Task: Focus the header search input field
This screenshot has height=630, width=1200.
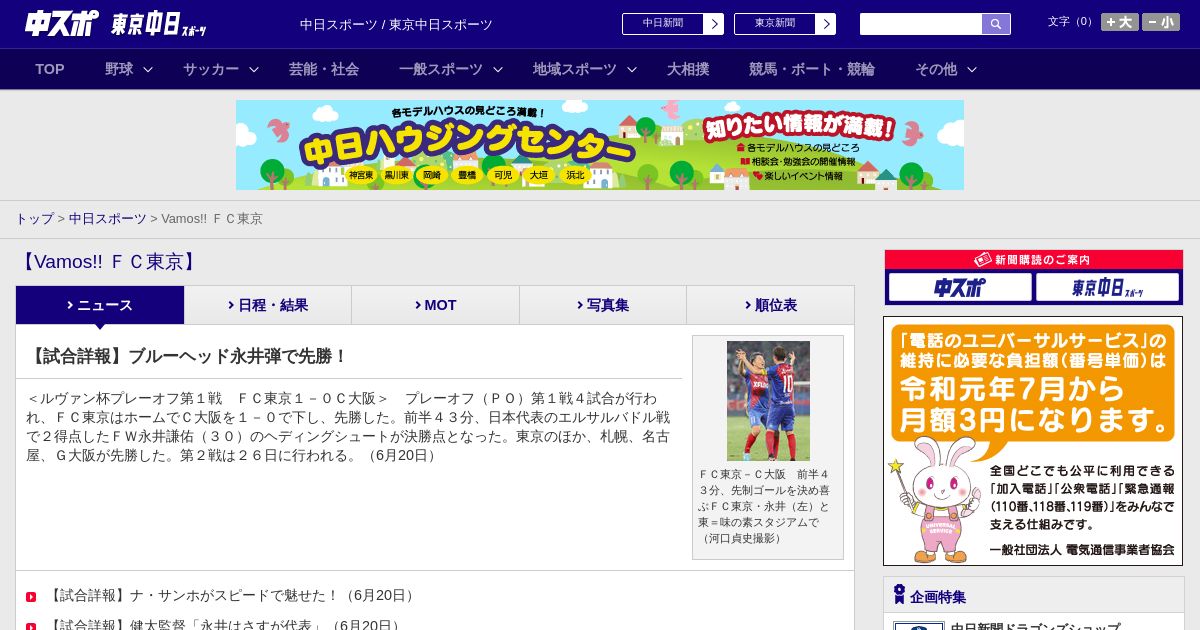Action: tap(921, 24)
